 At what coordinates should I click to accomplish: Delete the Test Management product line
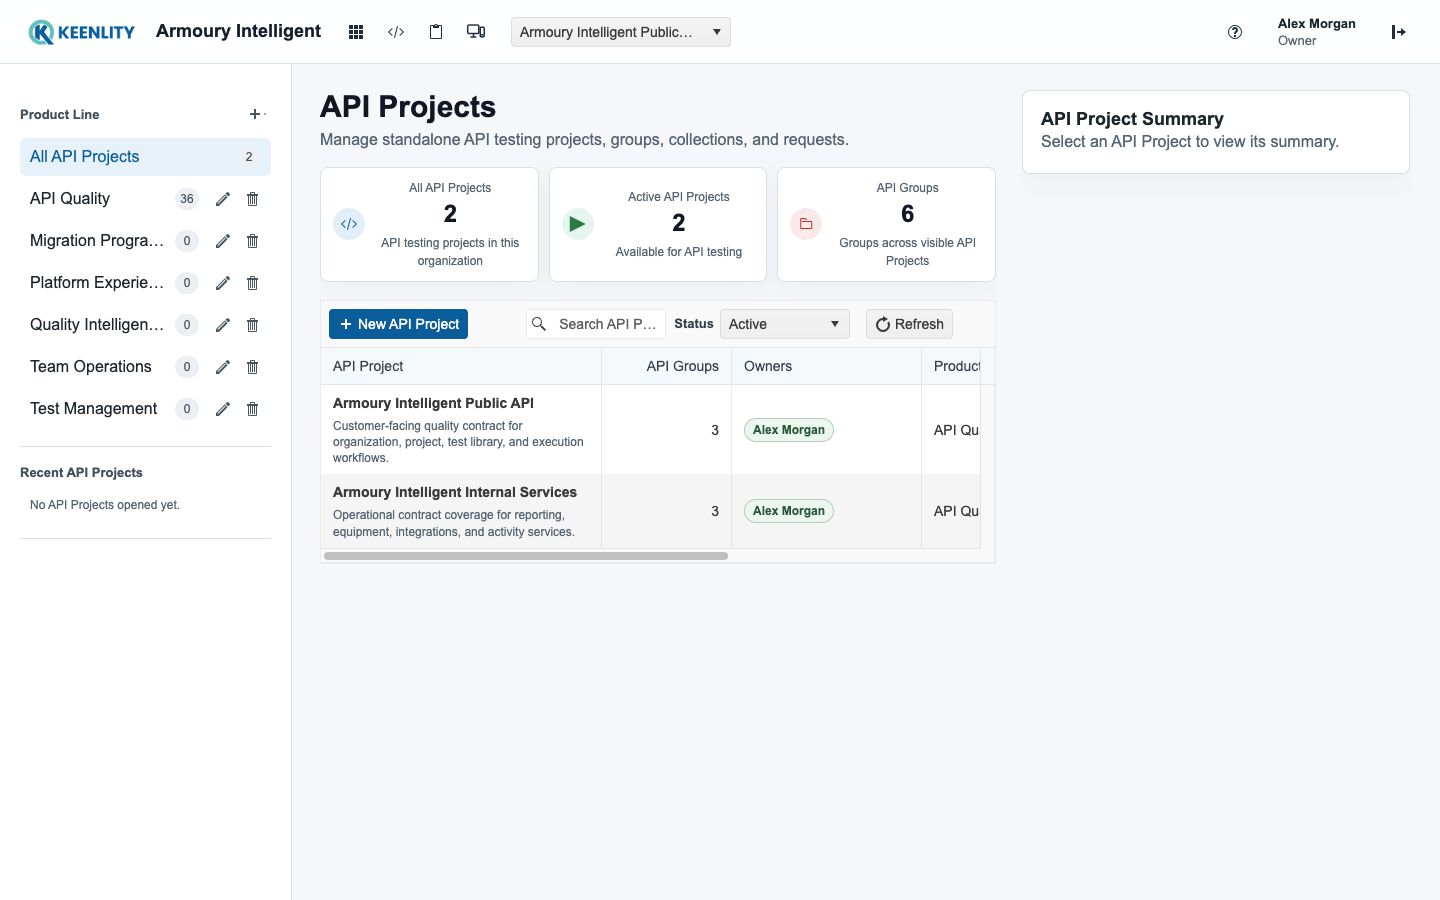(x=253, y=409)
